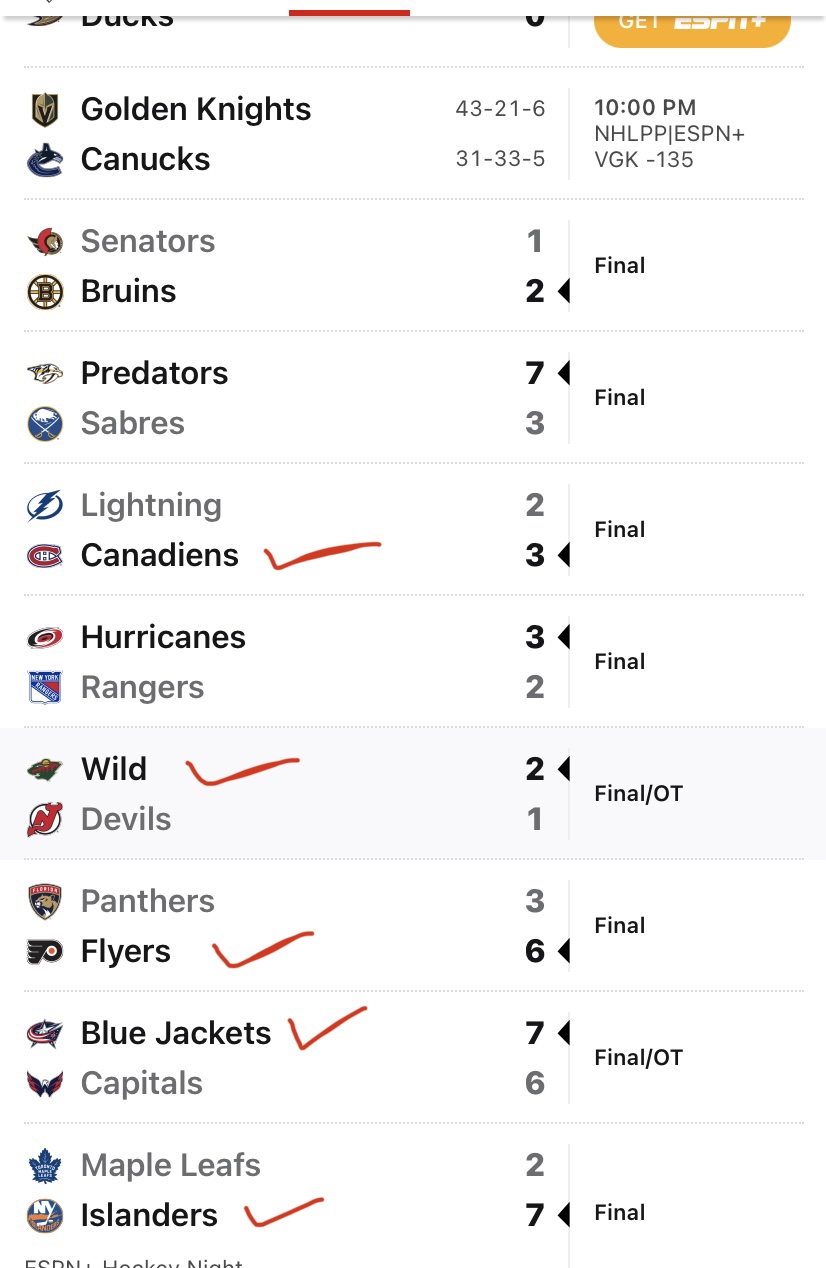Image resolution: width=826 pixels, height=1268 pixels.
Task: Open the Maple Leafs team link
Action: [171, 1166]
